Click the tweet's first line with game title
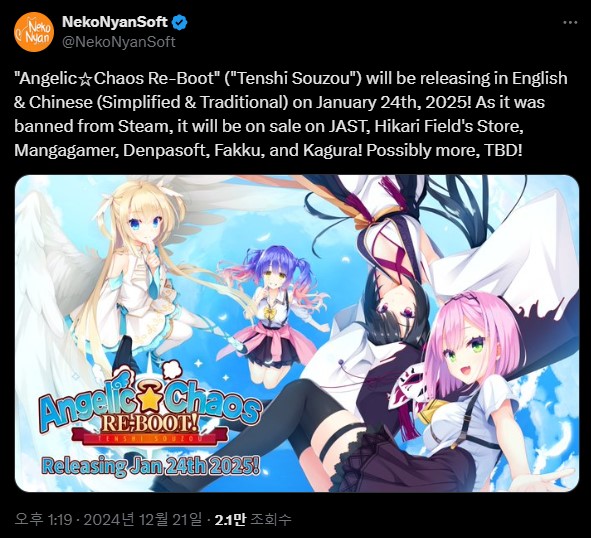This screenshot has width=591, height=538. click(291, 78)
